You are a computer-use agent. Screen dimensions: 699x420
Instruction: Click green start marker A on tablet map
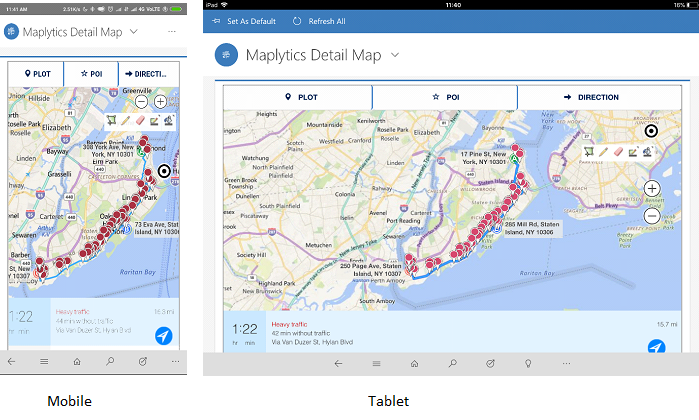coord(514,159)
